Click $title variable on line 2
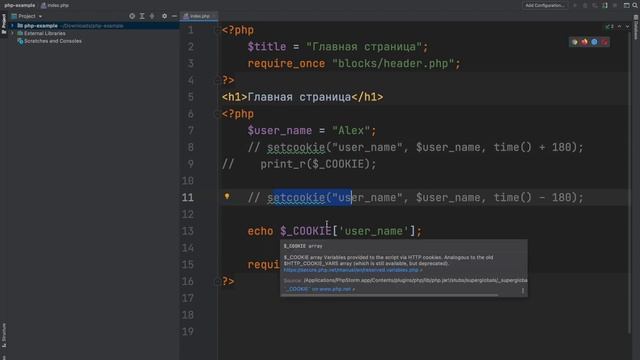Image resolution: width=640 pixels, height=360 pixels. coord(267,47)
